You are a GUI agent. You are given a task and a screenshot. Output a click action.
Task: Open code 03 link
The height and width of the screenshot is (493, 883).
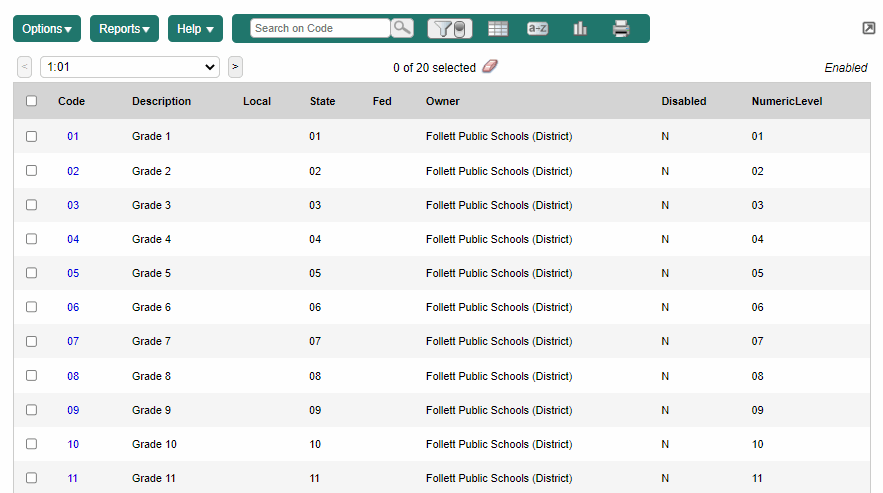click(x=73, y=205)
